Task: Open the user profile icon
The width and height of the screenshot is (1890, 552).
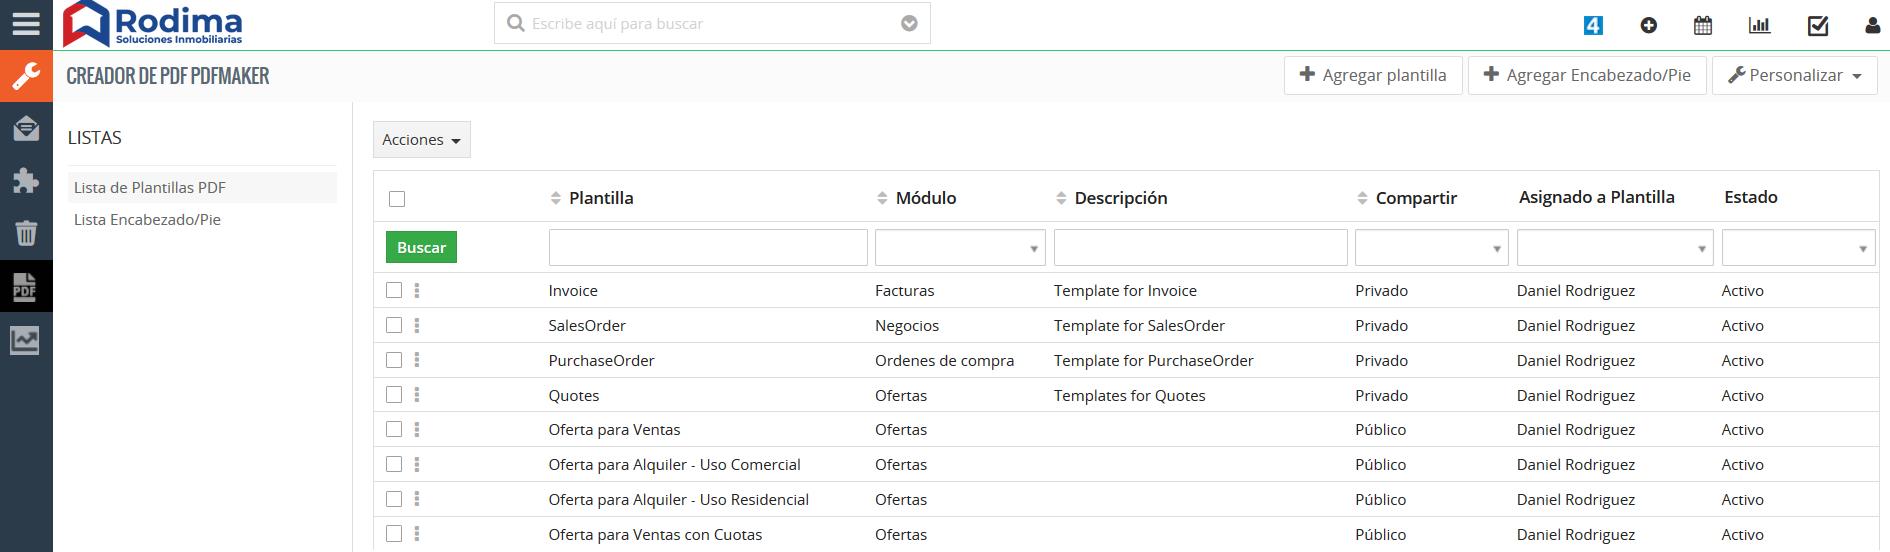Action: 1872,26
